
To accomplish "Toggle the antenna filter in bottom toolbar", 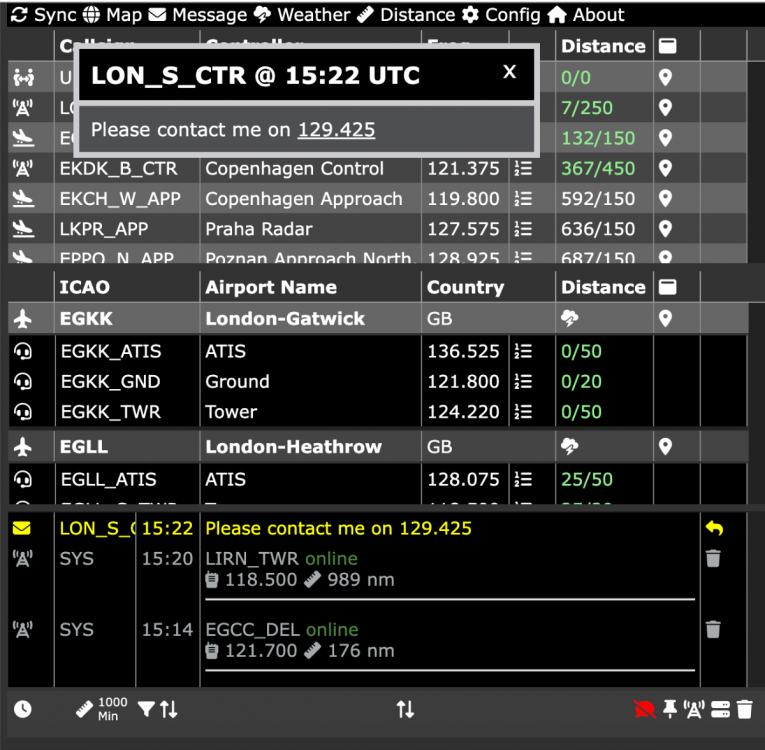I will [694, 709].
